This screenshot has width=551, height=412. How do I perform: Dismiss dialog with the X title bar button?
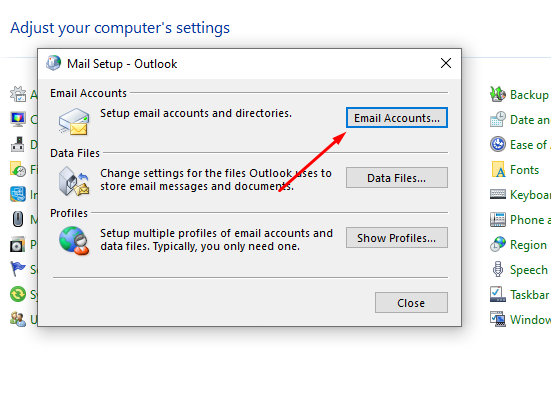[446, 63]
